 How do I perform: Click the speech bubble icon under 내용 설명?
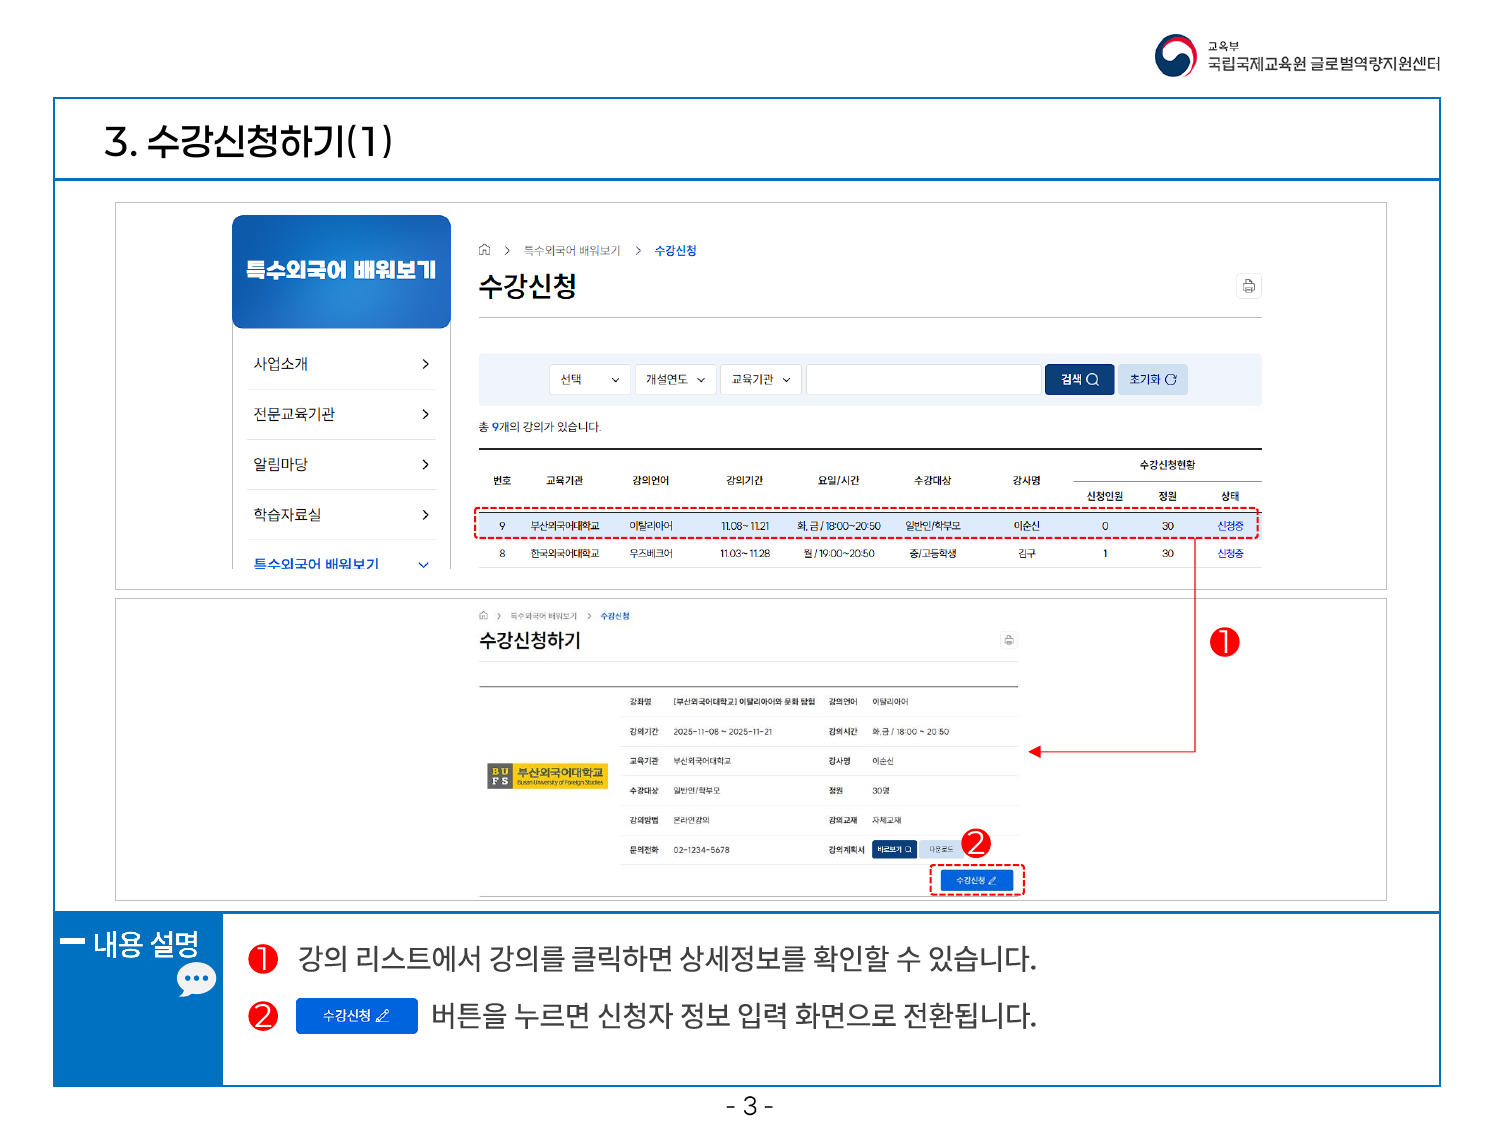point(196,980)
